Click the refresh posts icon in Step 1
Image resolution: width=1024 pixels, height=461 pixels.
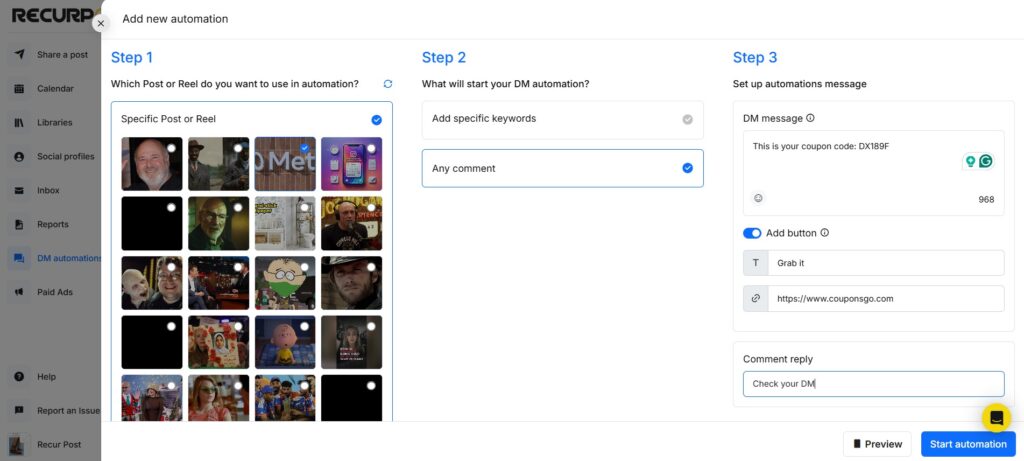388,84
